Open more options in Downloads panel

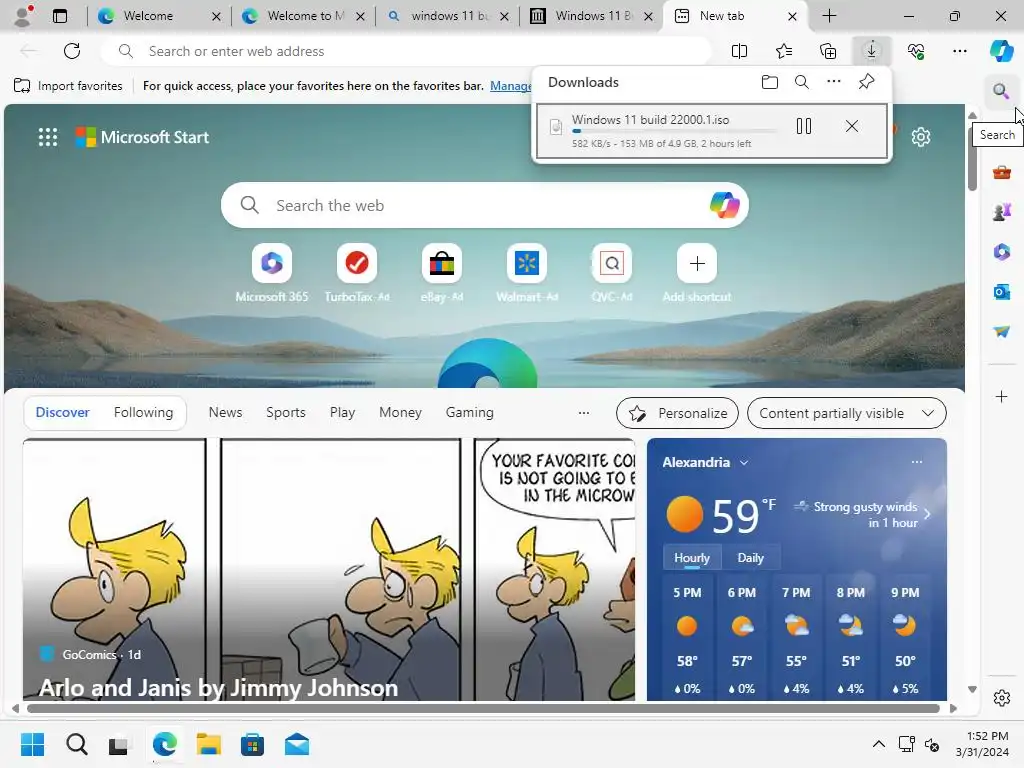coord(834,82)
